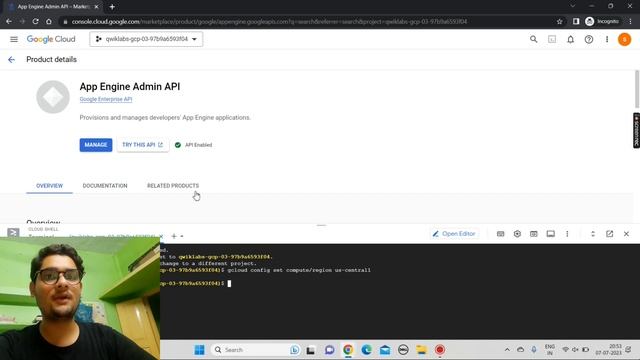The height and width of the screenshot is (360, 640).
Task: Toggle the Cloud Shell on-screen keyboard icon
Action: (500, 234)
